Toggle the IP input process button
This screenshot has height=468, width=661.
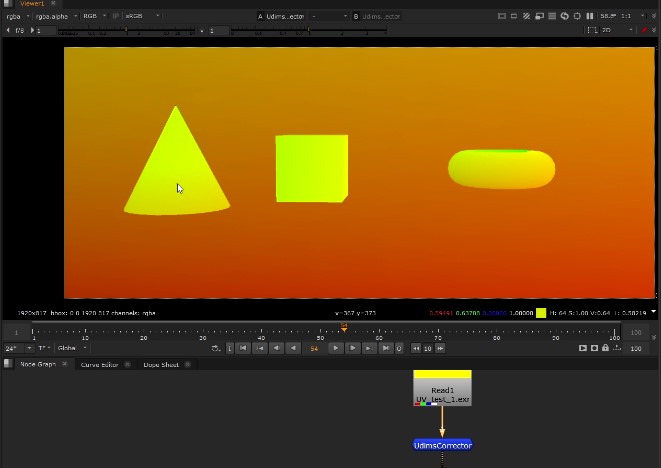pos(115,16)
